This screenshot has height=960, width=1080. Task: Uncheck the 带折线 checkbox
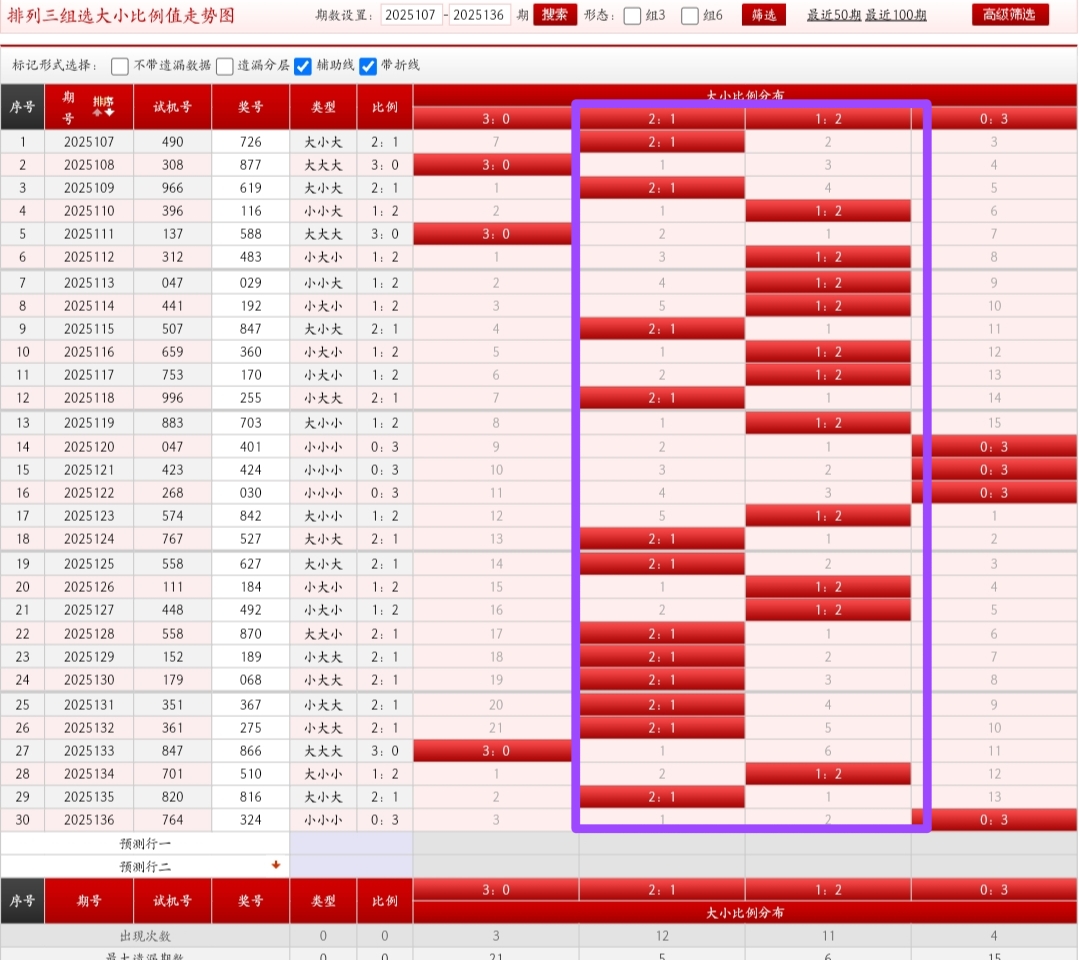(368, 66)
